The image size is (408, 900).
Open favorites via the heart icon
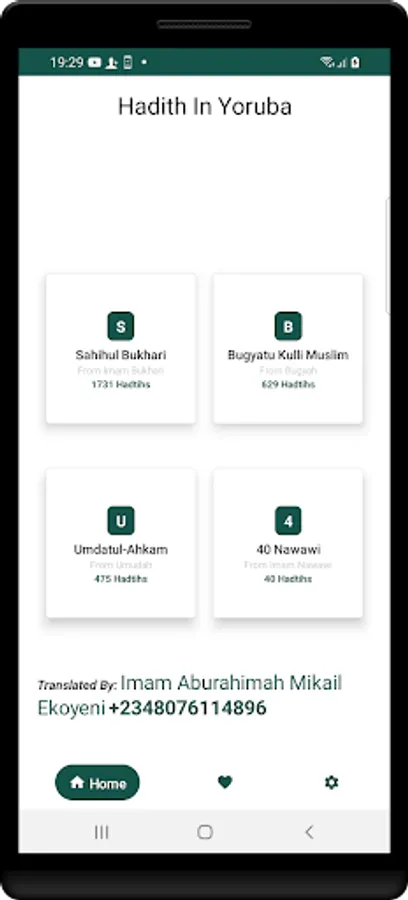click(225, 782)
